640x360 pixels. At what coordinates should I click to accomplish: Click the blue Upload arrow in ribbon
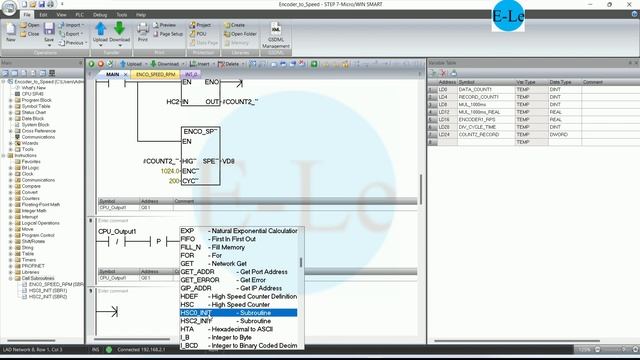coord(100,29)
